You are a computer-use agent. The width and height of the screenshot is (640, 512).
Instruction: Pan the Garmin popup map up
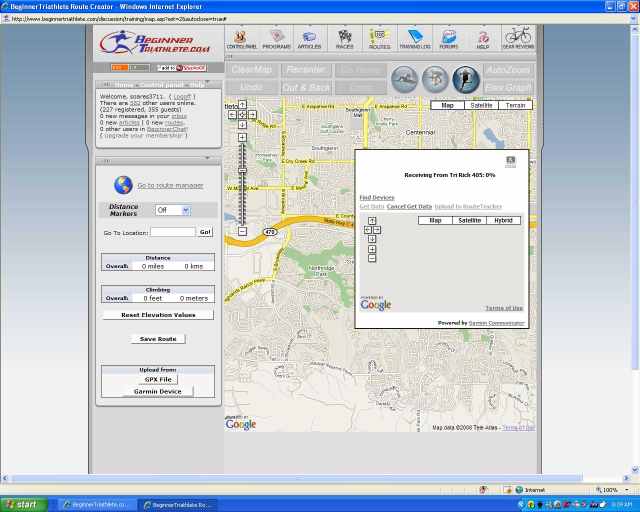[x=372, y=221]
